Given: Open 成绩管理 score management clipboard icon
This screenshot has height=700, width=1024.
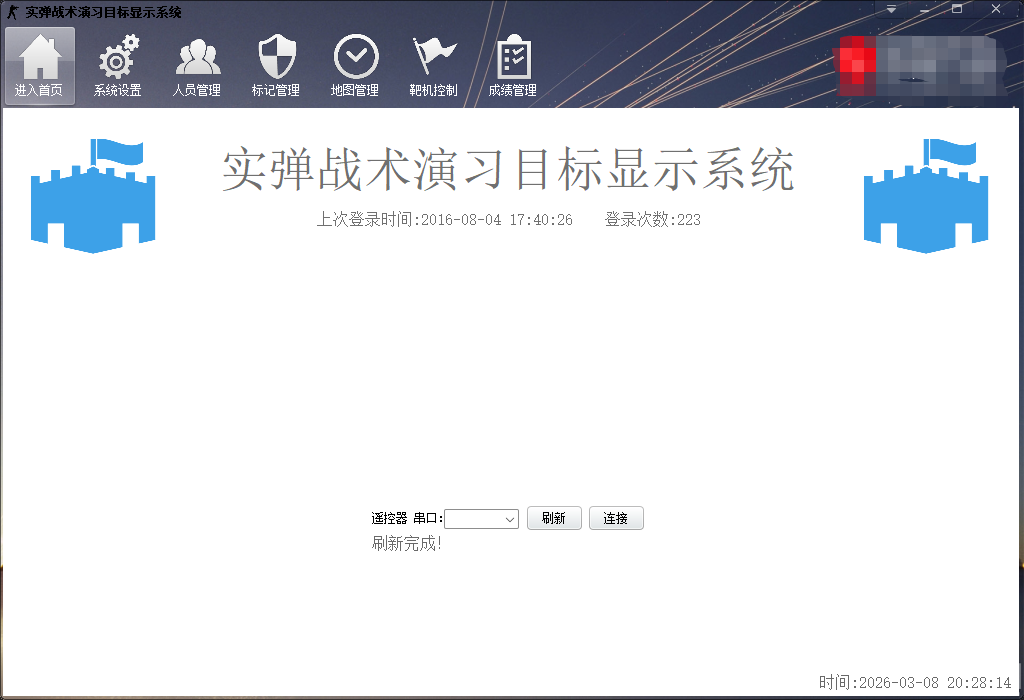Looking at the screenshot, I should [514, 65].
